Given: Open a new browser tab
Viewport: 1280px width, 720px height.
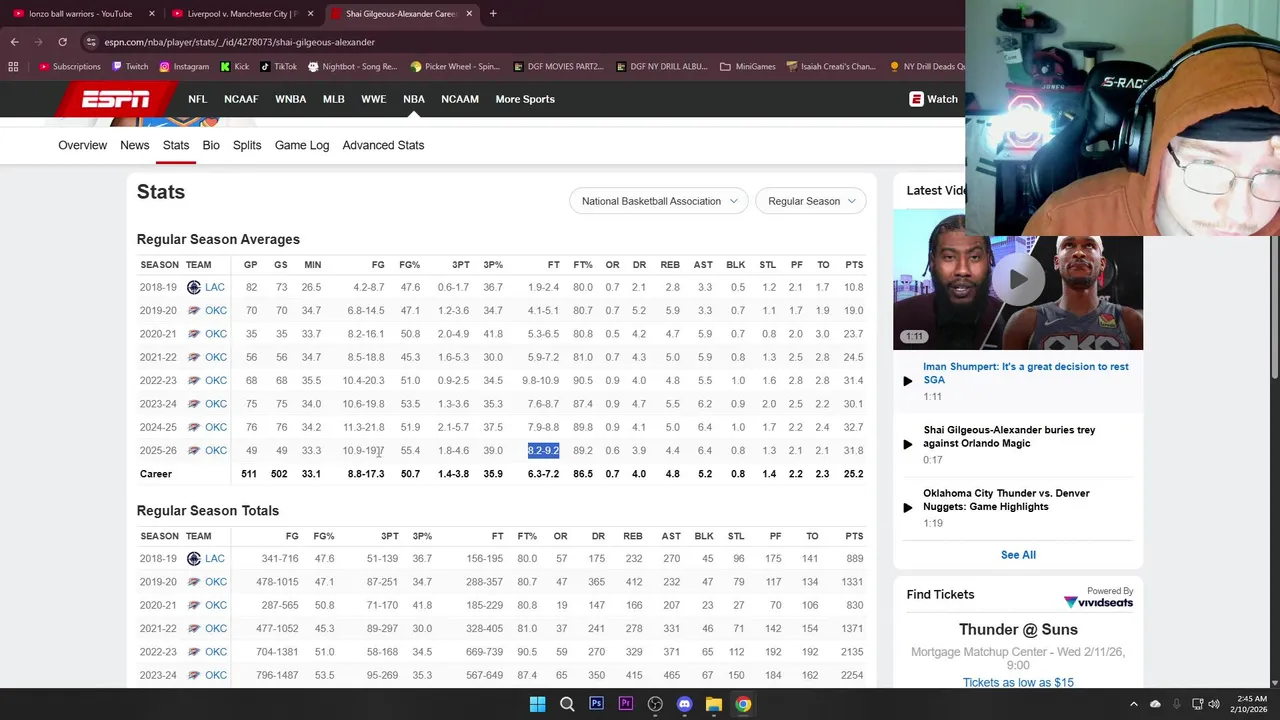Looking at the screenshot, I should click(x=493, y=14).
